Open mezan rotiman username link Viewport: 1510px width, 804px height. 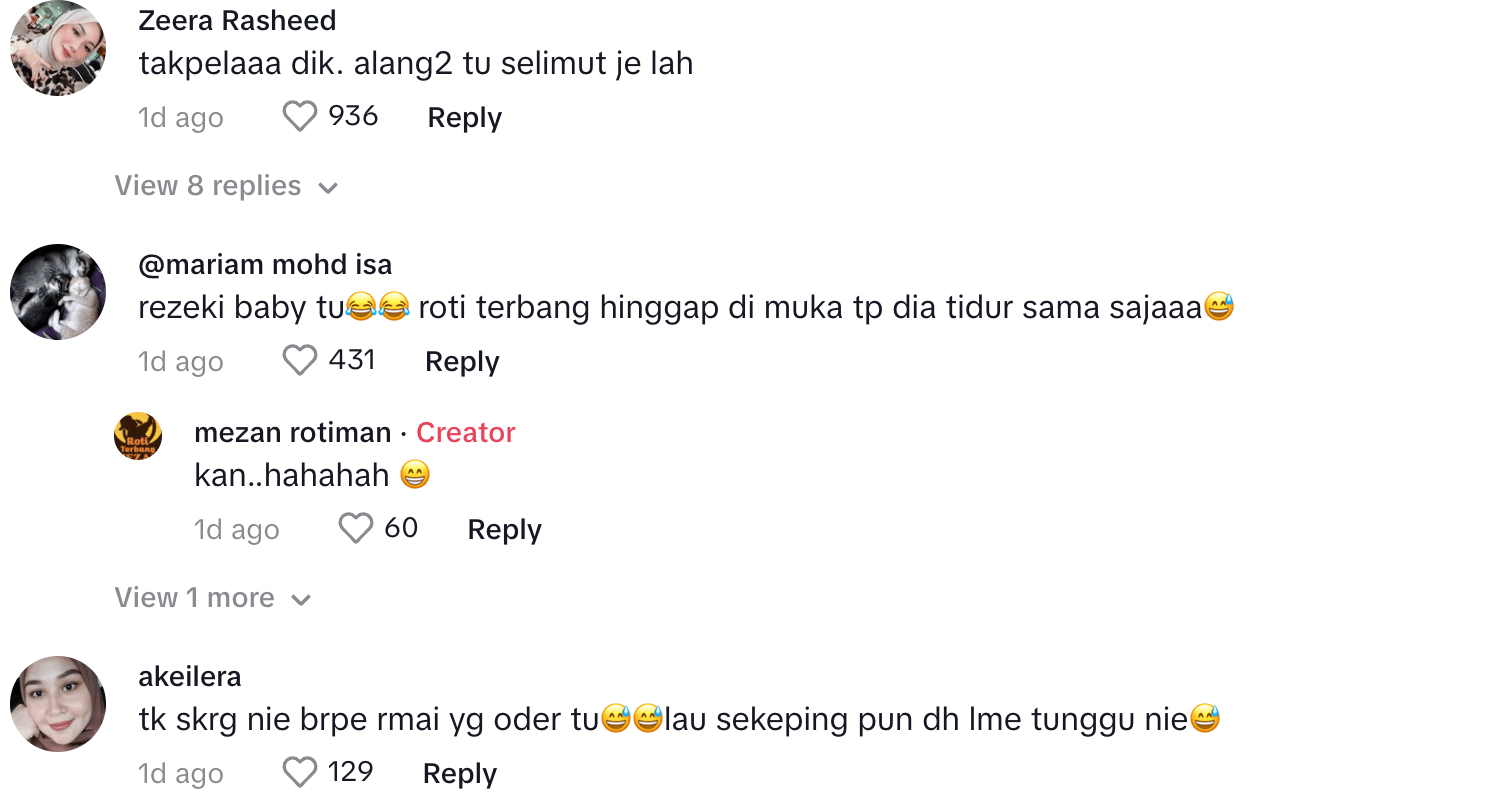[x=292, y=432]
